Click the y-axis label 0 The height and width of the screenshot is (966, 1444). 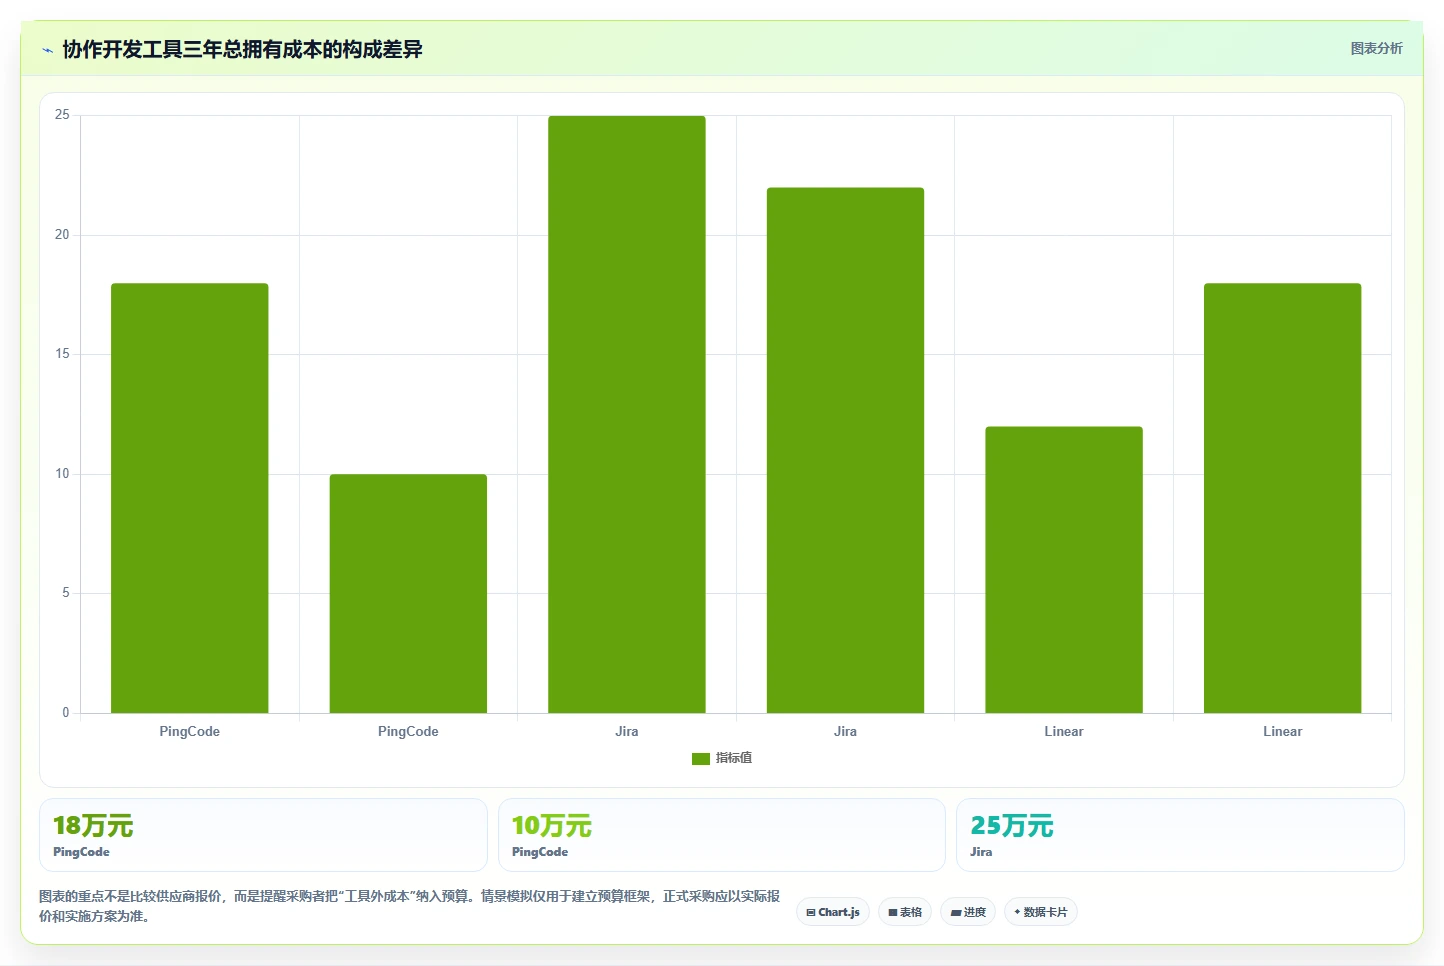(66, 713)
